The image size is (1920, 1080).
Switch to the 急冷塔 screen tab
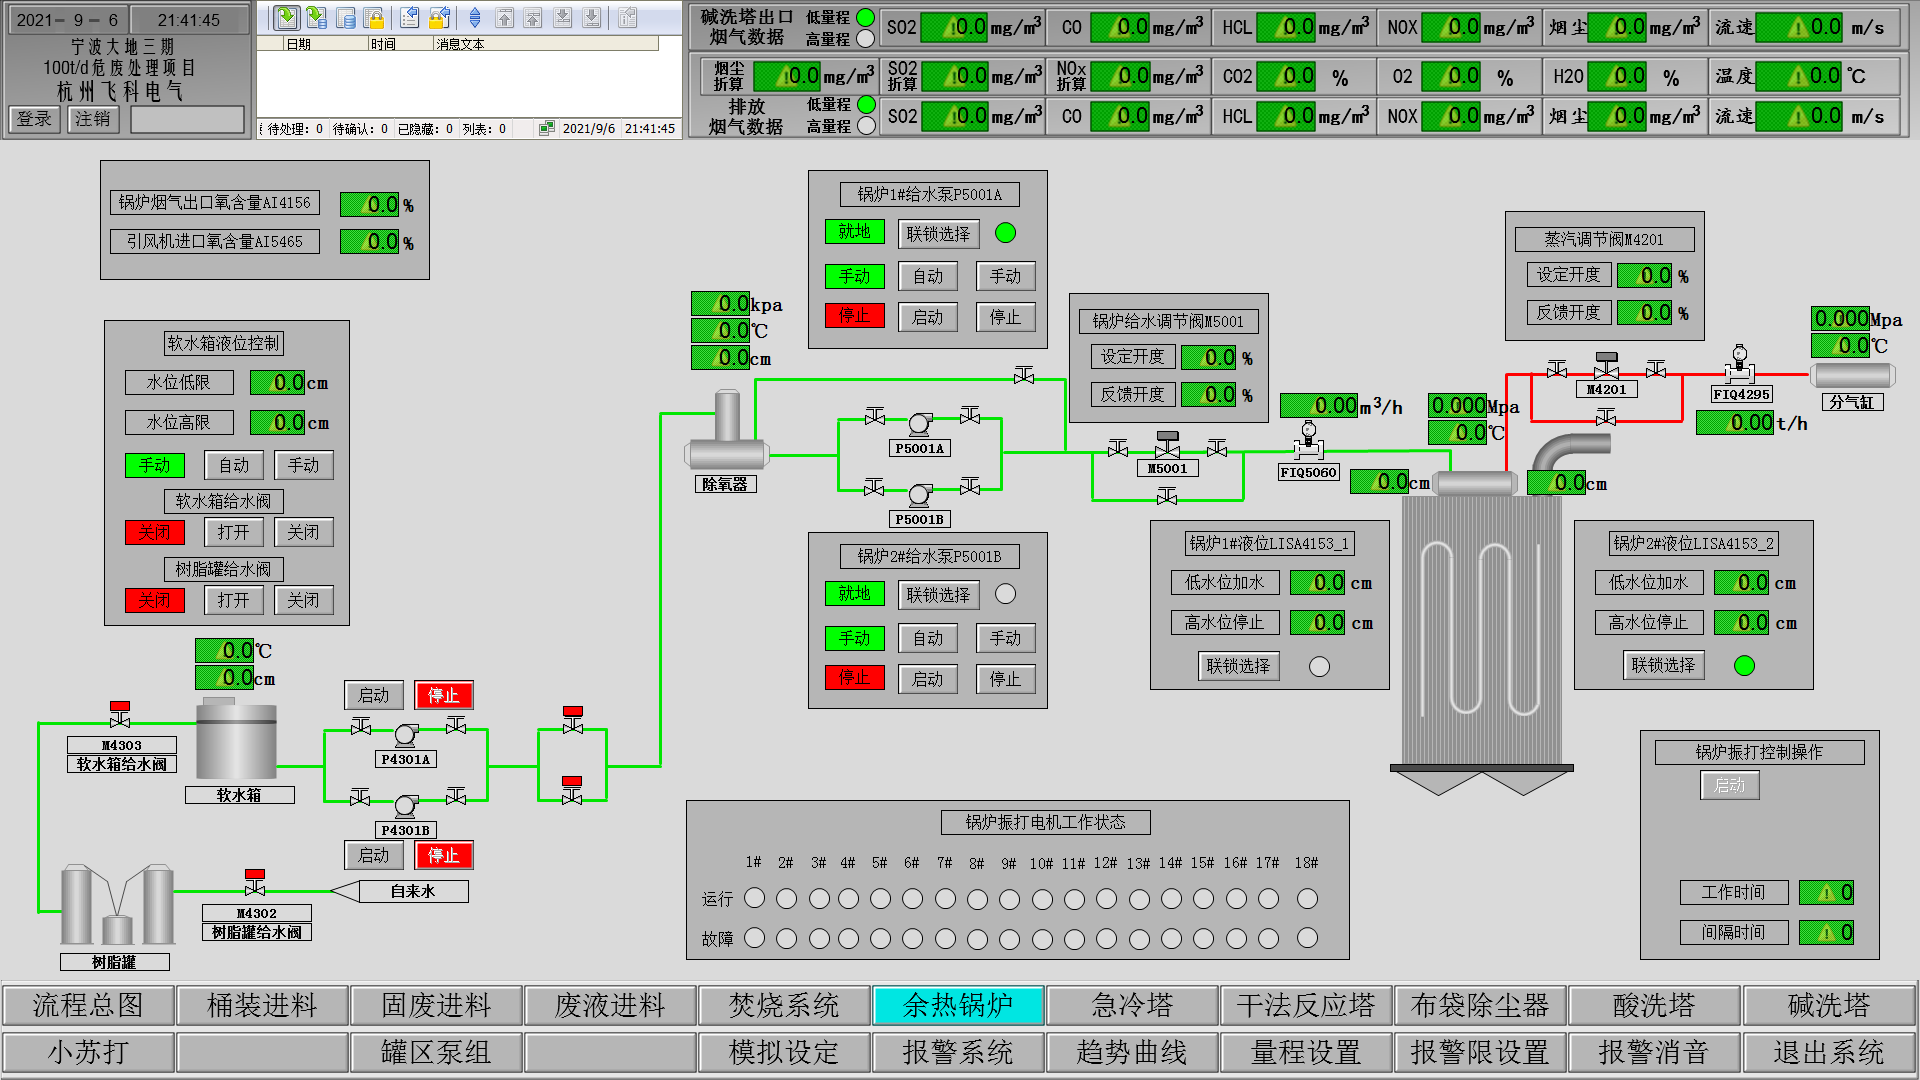[1131, 1005]
